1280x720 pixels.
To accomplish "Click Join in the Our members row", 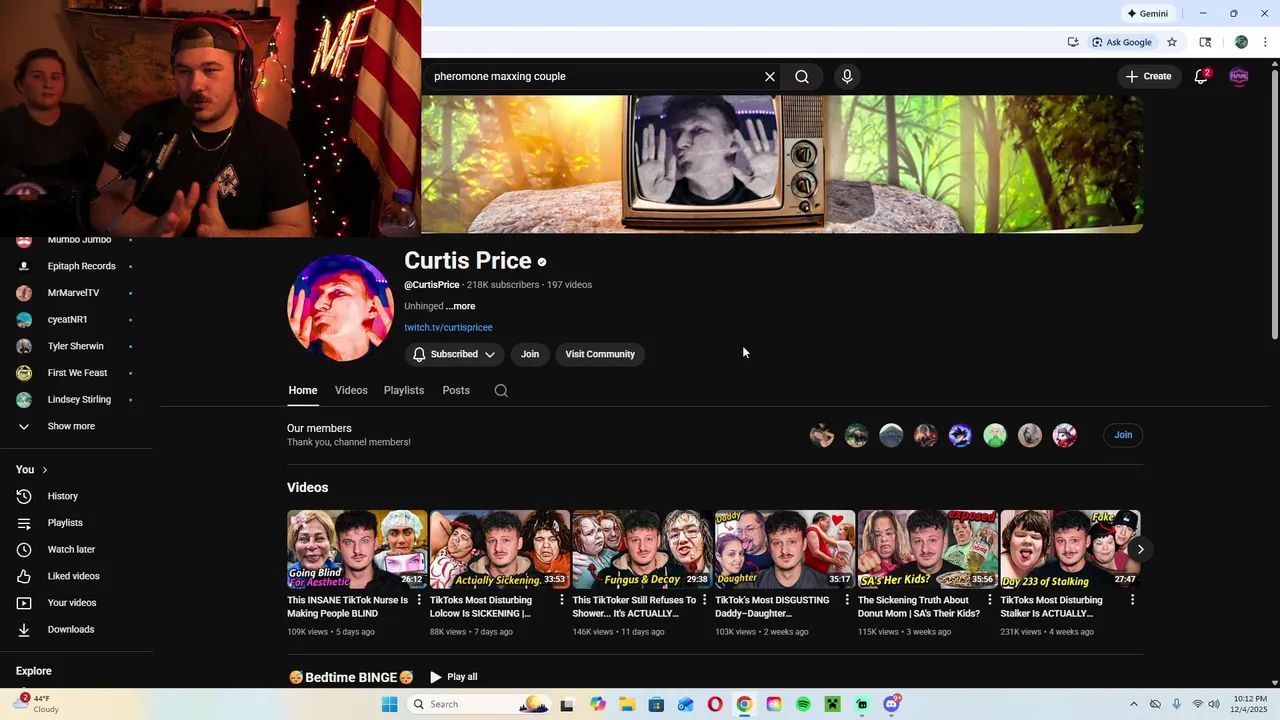I will coord(1123,435).
